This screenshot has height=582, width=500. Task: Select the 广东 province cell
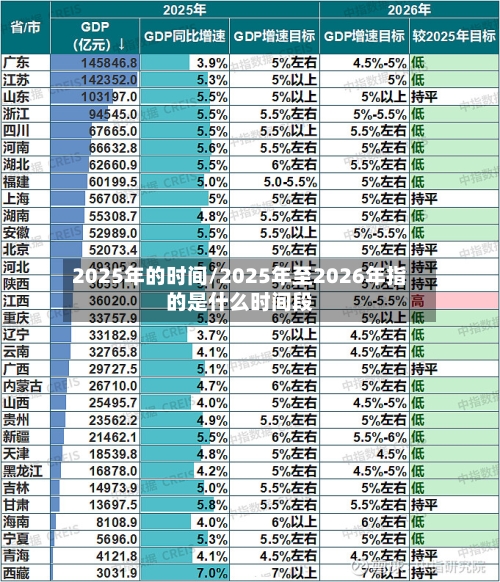(x=25, y=63)
